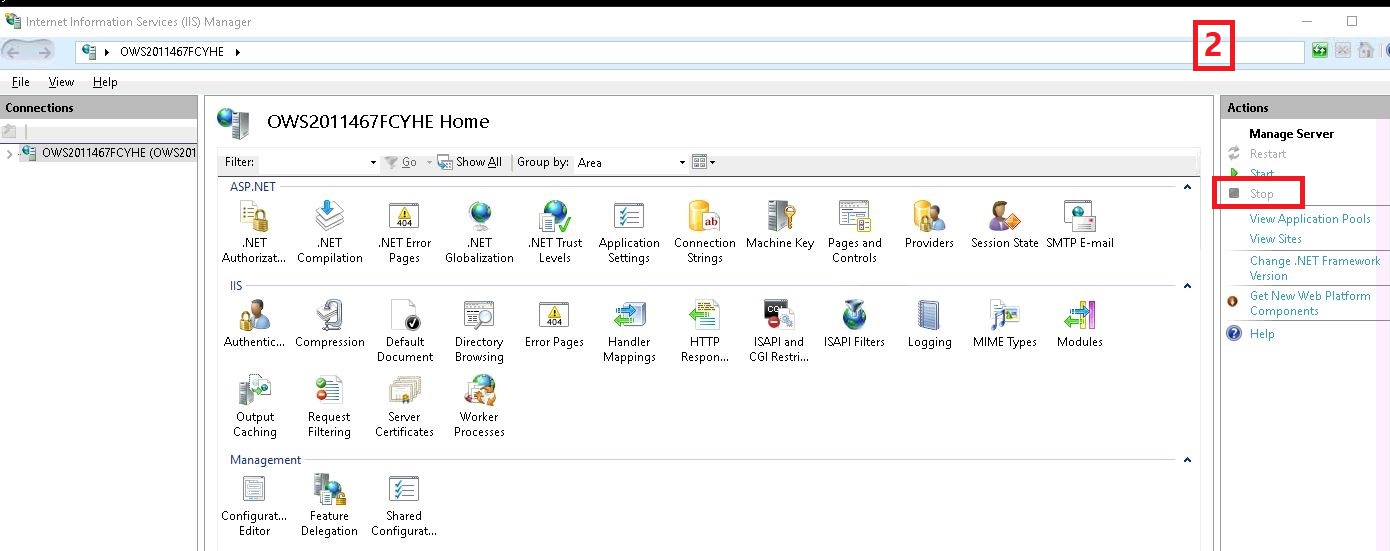
Task: Open the IIS Authentication feature
Action: click(254, 323)
